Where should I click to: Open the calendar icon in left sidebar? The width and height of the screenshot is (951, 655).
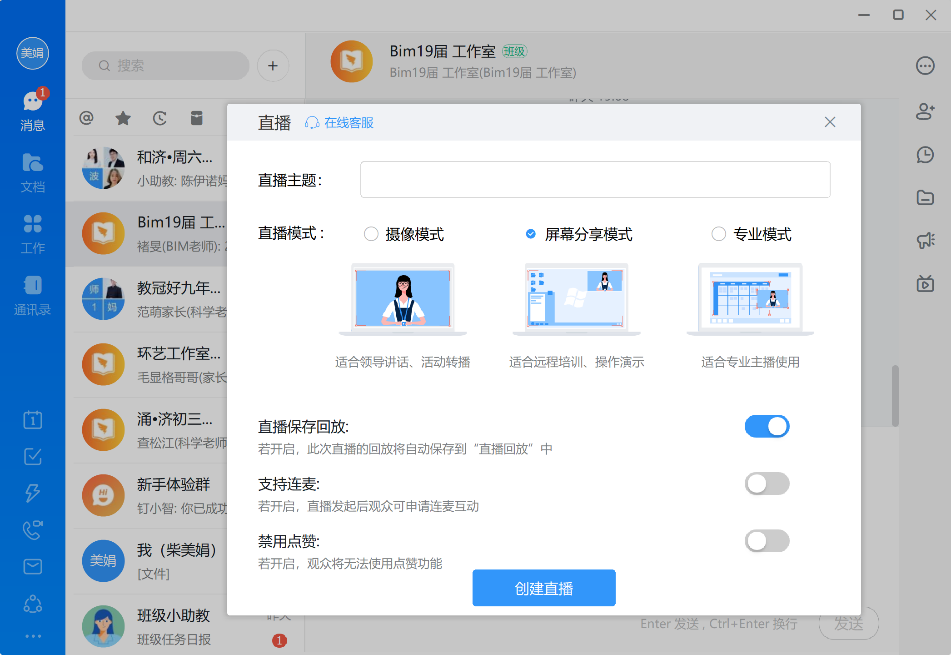click(32, 420)
